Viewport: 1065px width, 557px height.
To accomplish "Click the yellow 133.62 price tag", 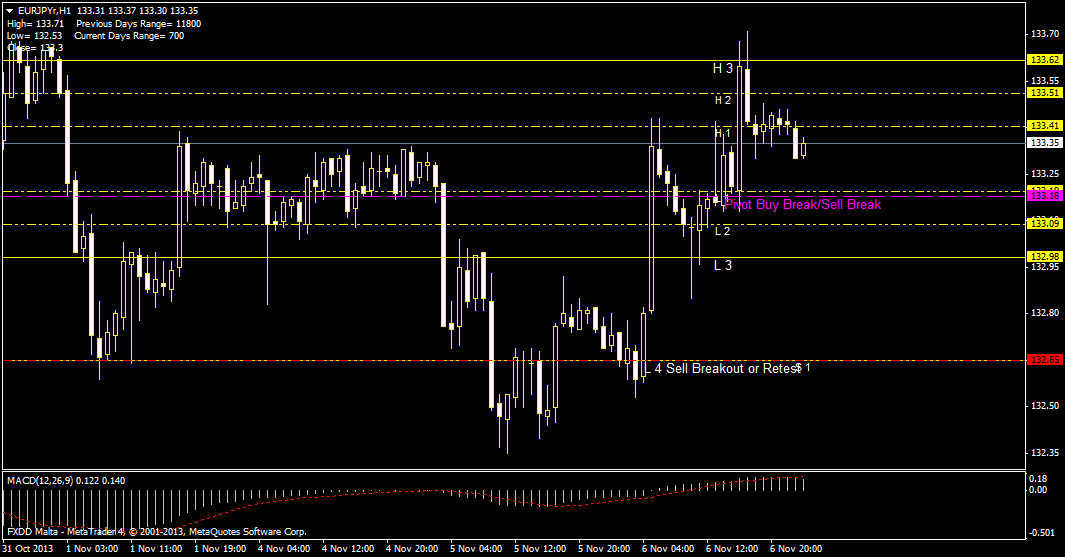I will tap(1044, 60).
